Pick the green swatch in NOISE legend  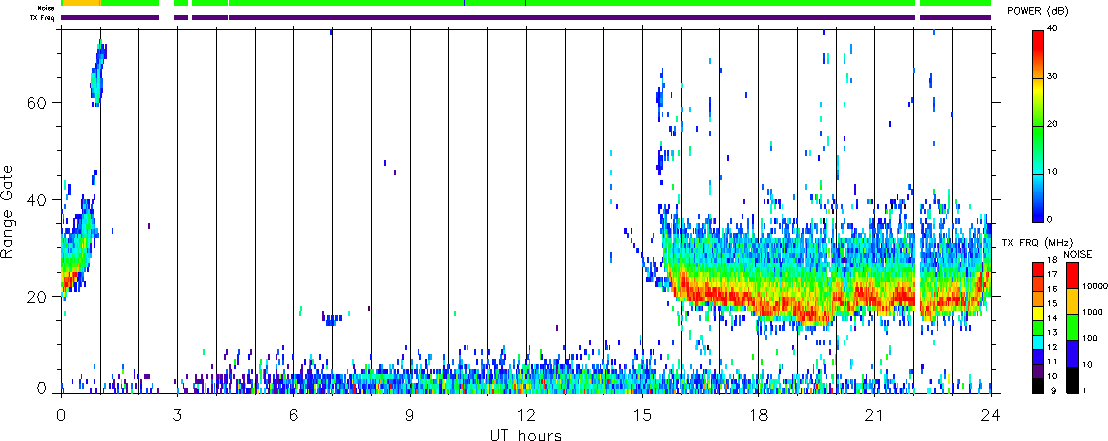pyautogui.click(x=1072, y=328)
